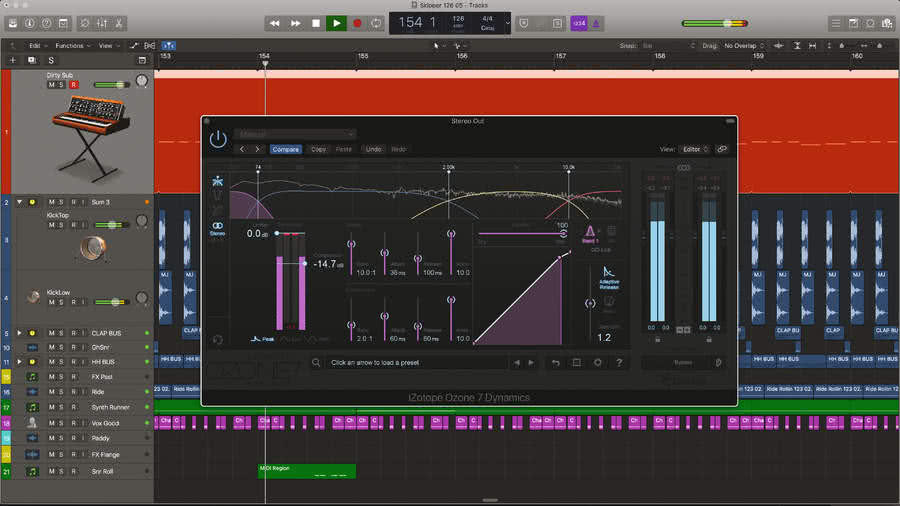Click the Undo button in plugin header
This screenshot has width=900, height=506.
374,149
